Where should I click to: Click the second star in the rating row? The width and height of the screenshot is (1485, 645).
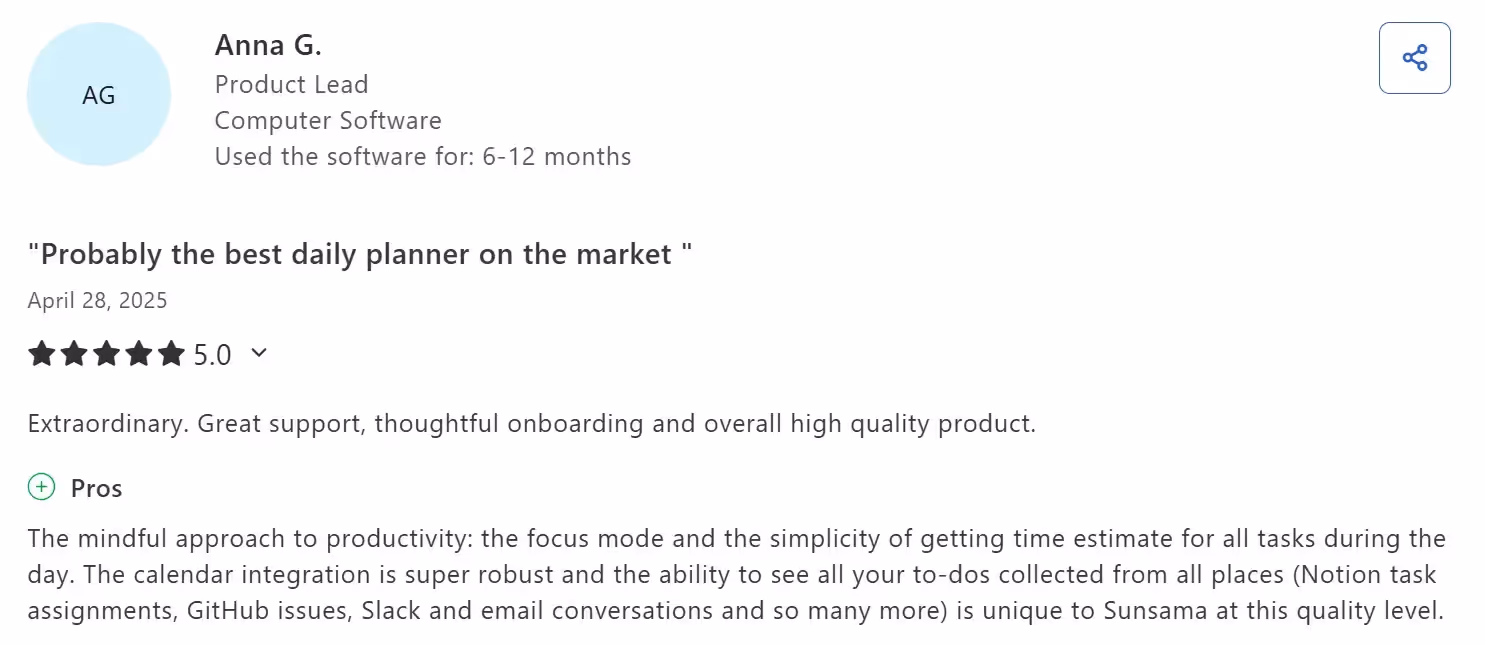74,353
